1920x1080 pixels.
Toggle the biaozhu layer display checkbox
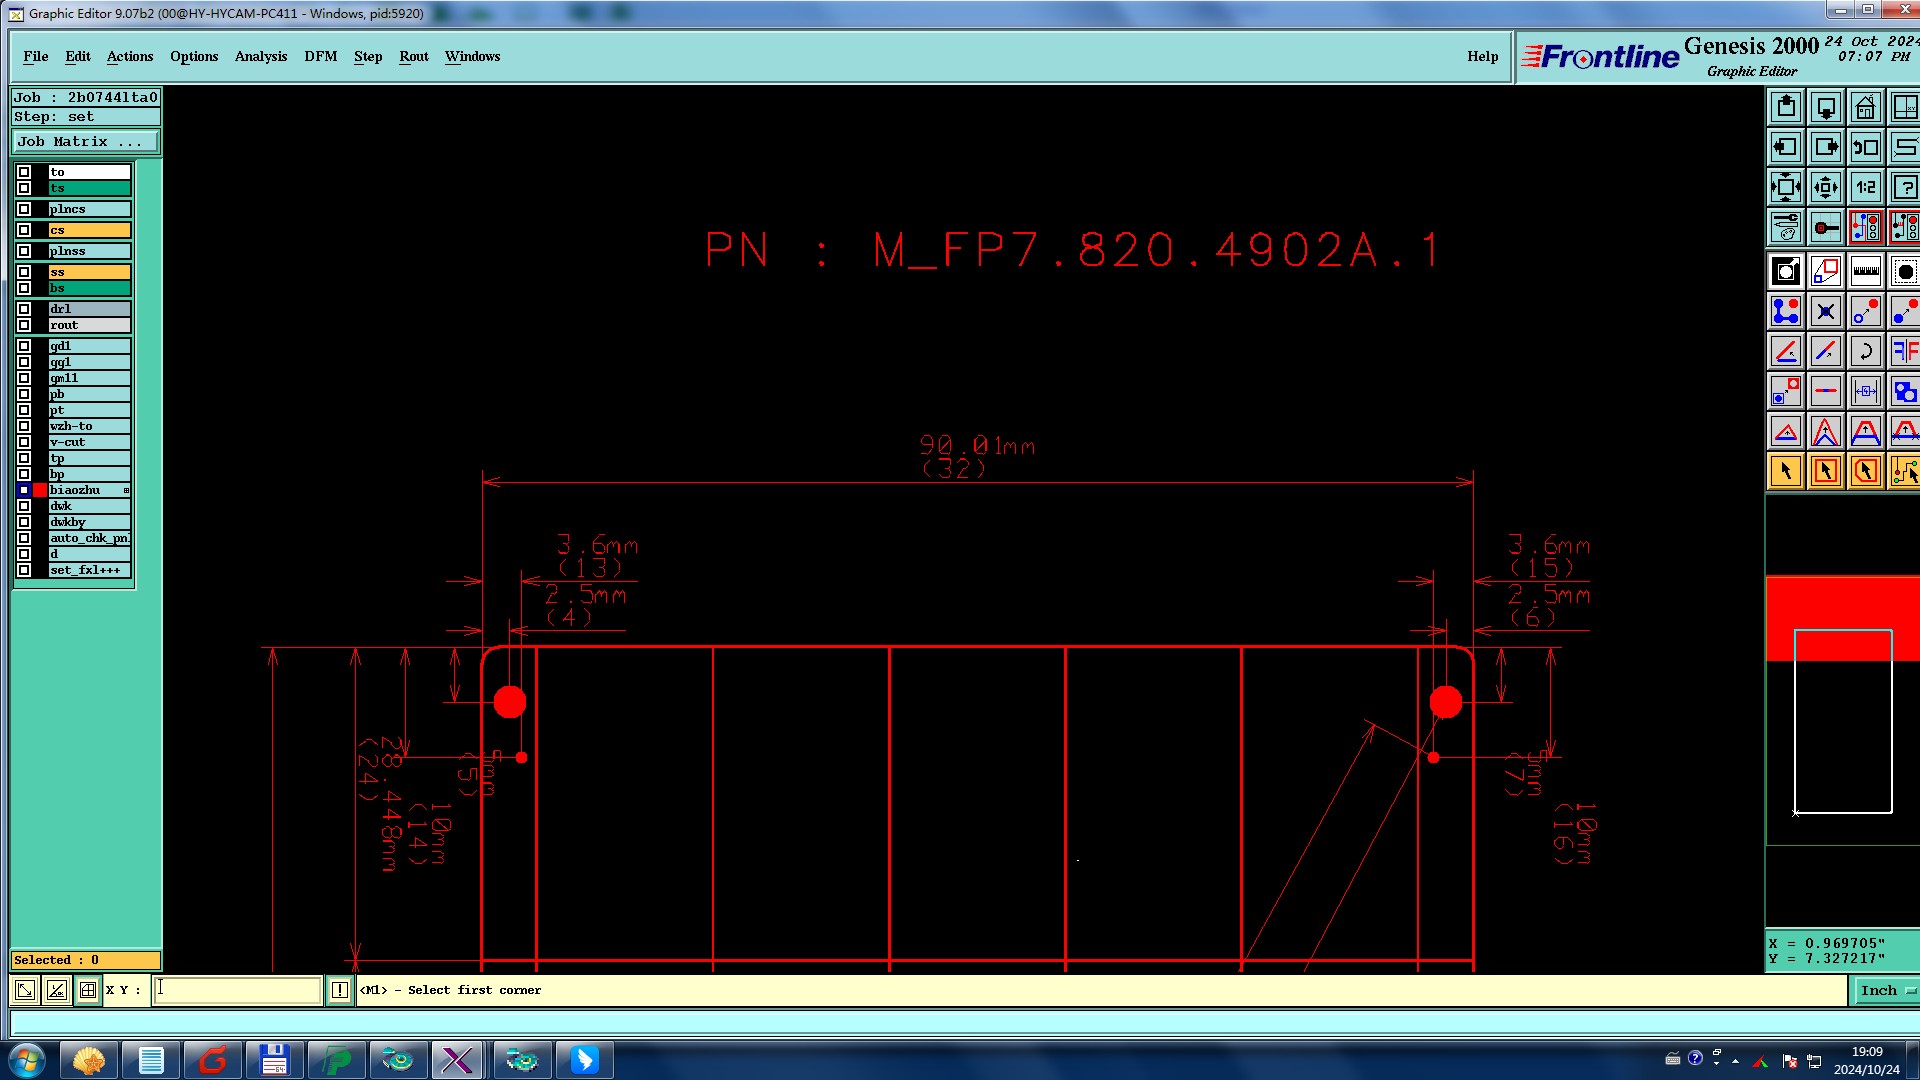(24, 490)
